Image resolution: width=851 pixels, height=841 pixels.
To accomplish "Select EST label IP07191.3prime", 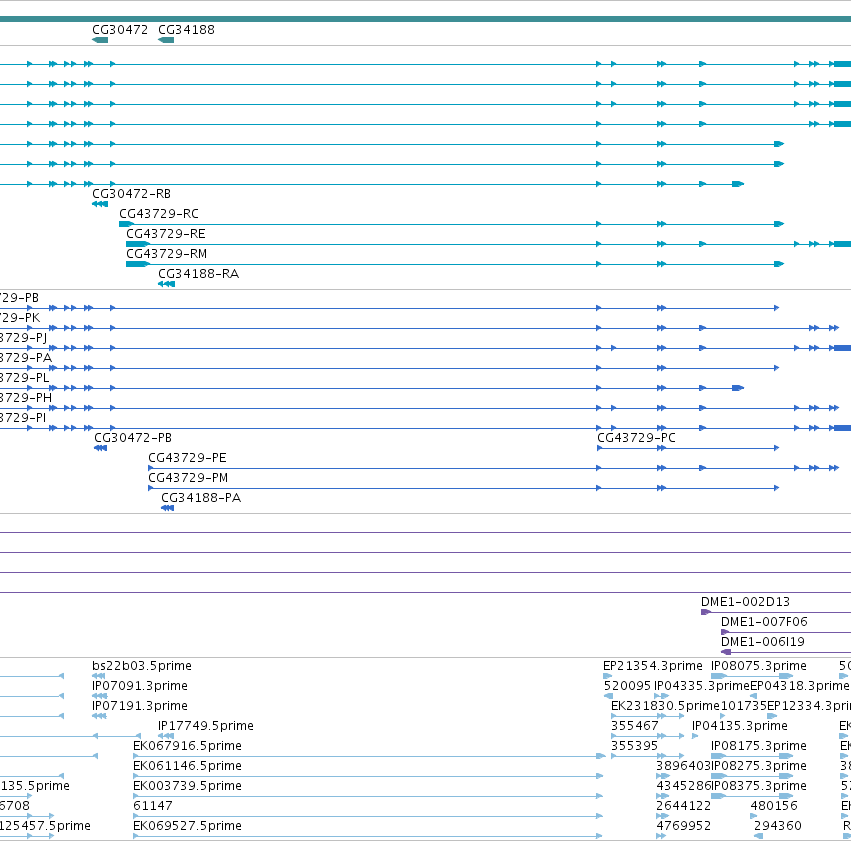I will [x=140, y=706].
